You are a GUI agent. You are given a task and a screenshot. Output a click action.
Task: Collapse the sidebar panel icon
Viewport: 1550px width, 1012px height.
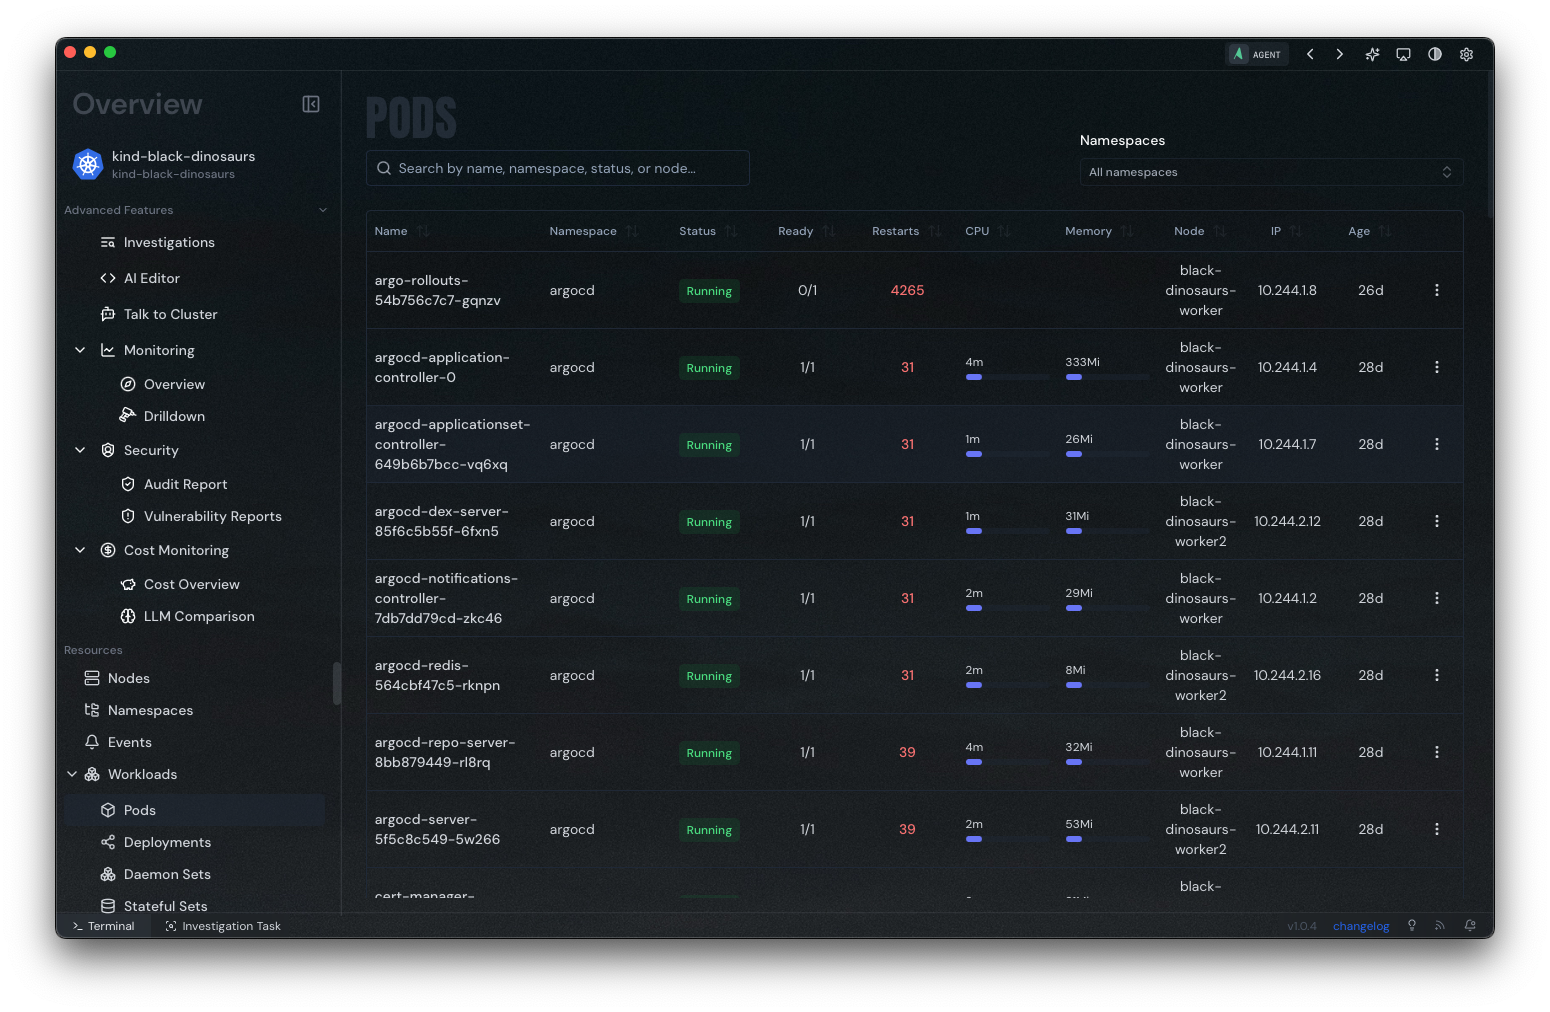tap(311, 104)
